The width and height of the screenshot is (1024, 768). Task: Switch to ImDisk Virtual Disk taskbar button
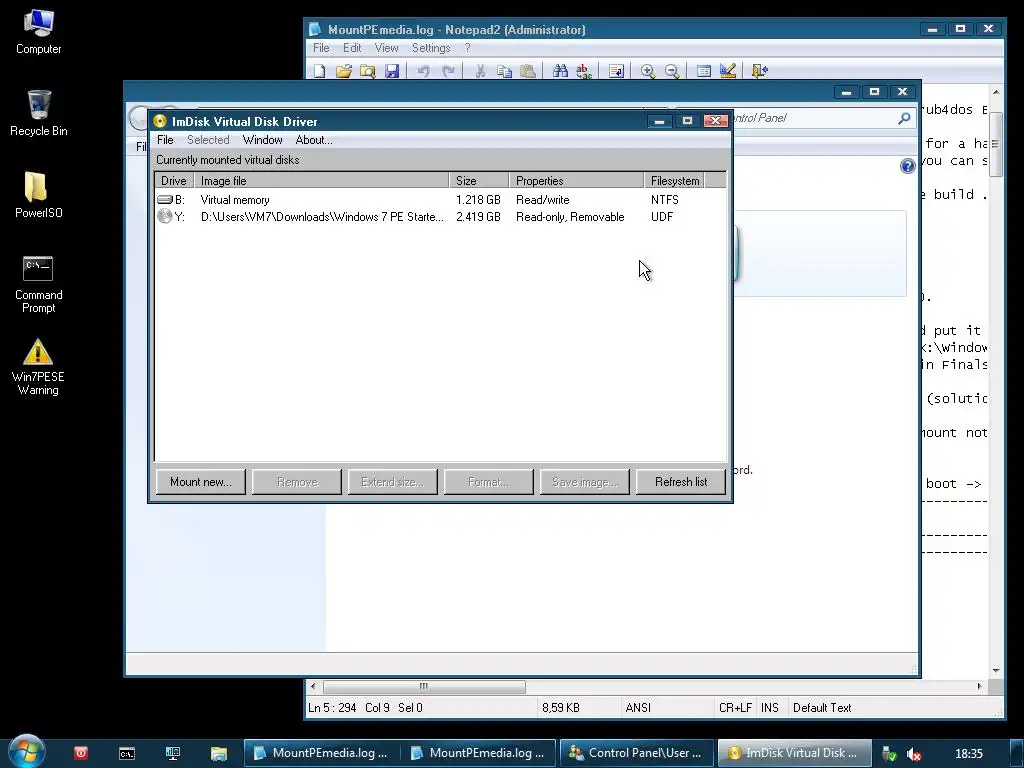pyautogui.click(x=794, y=753)
